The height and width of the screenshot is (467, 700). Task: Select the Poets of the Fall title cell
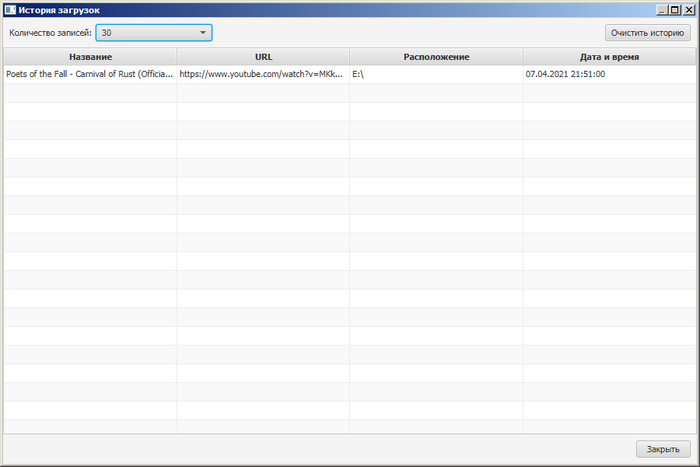click(90, 74)
